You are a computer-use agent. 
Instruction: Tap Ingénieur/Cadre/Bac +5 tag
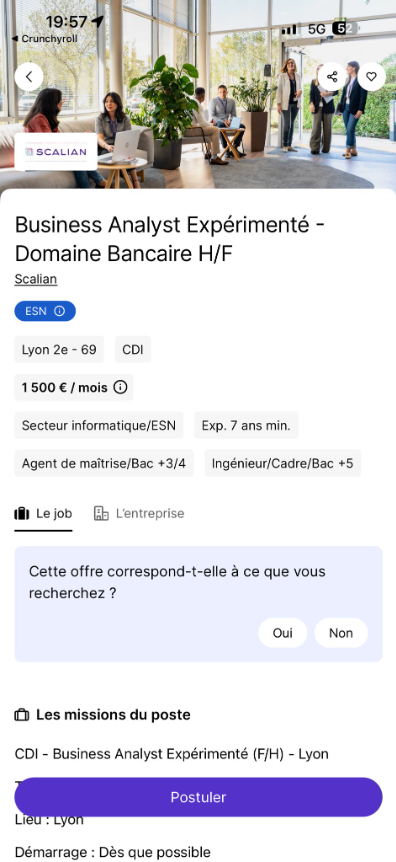[283, 463]
